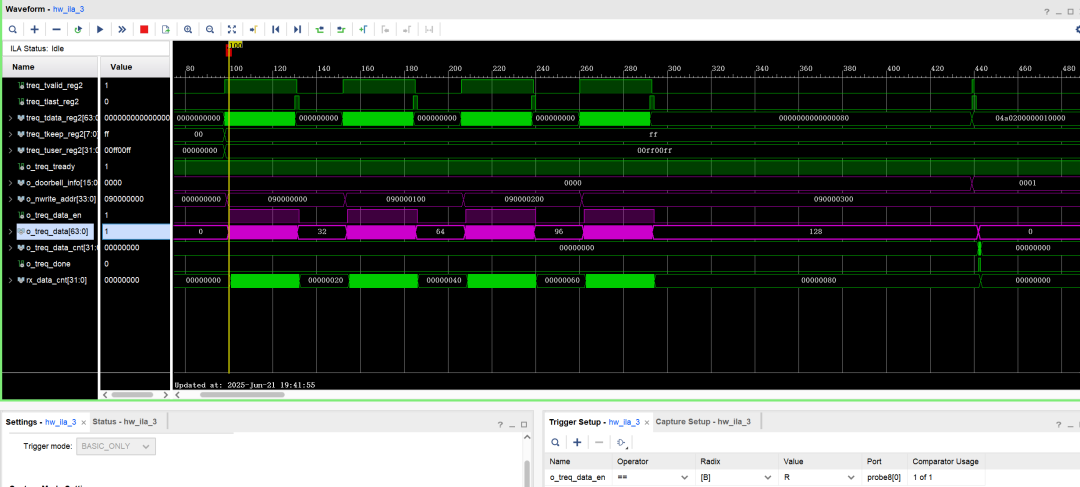This screenshot has height=487, width=1080.
Task: Click the waveform toolbar Search icon
Action: (x=12, y=30)
